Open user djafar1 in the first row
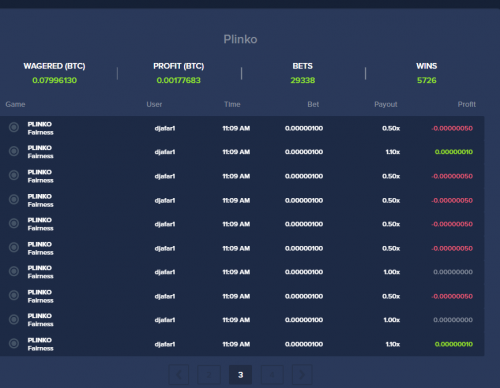The height and width of the screenshot is (388, 500). coord(165,129)
